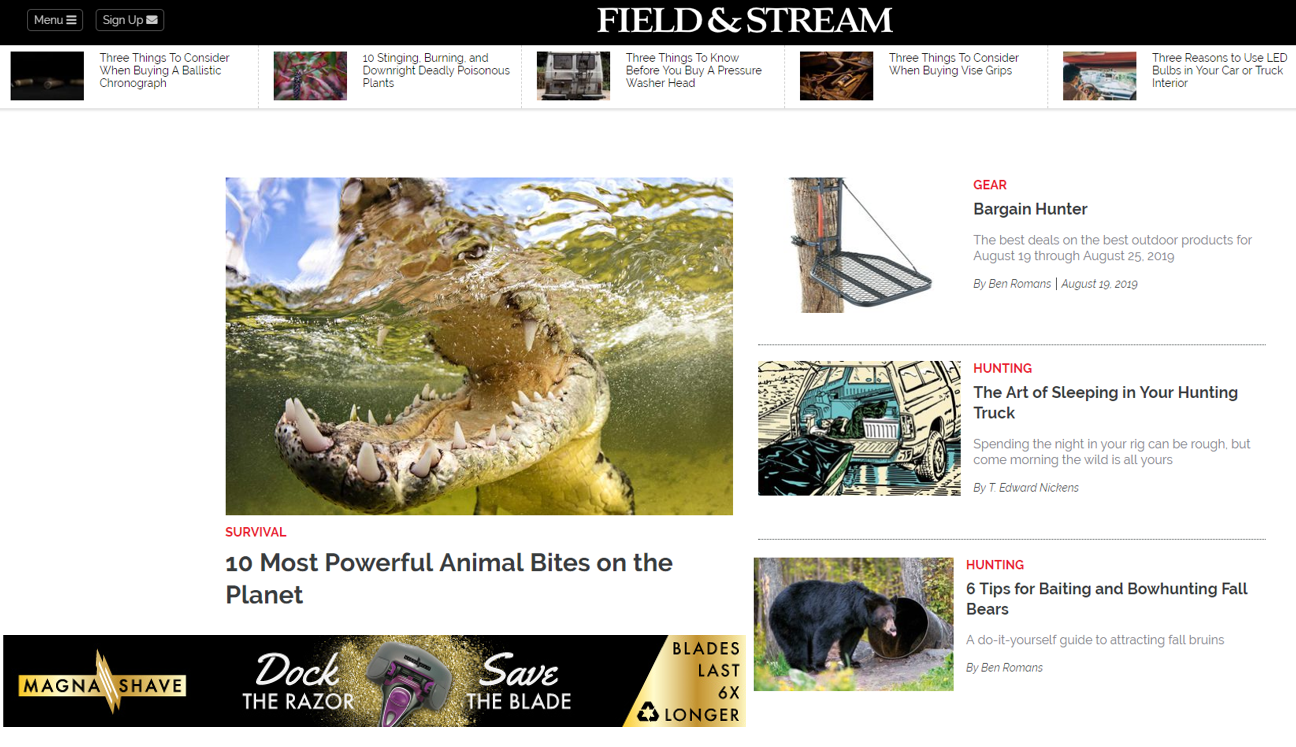Click the pressure washer head thumbnail
The height and width of the screenshot is (747, 1296).
573,76
